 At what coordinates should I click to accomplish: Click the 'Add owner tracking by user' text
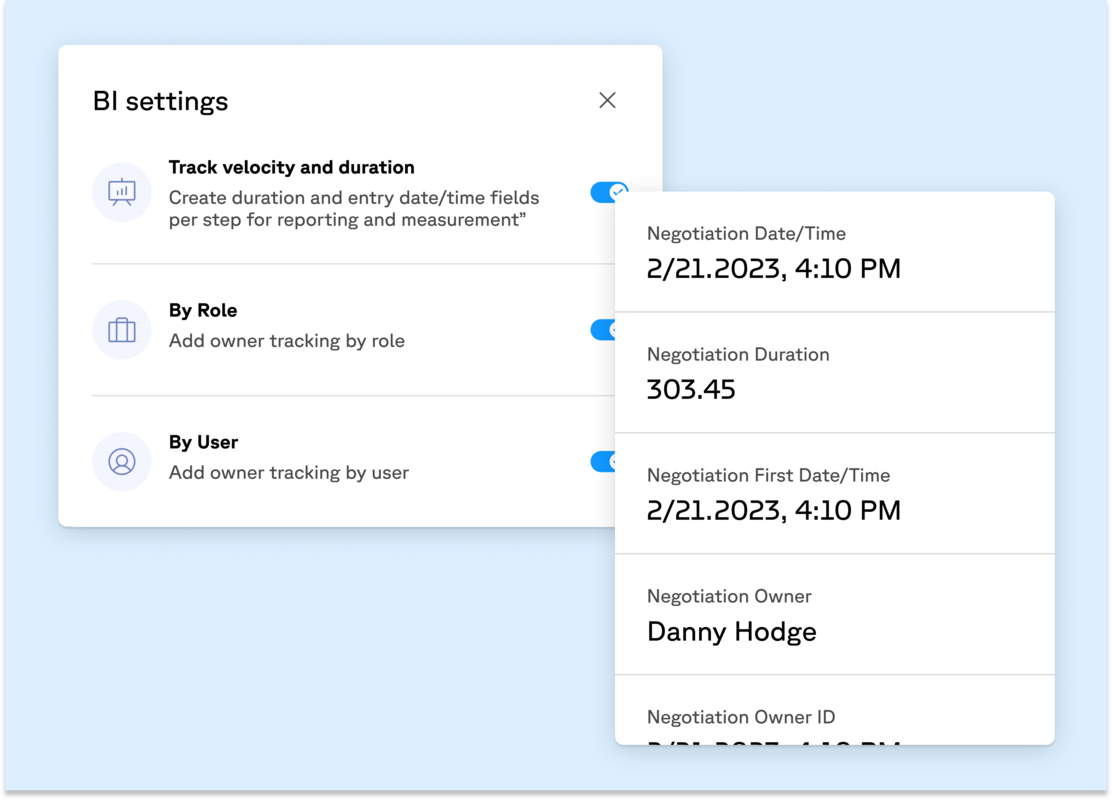(289, 473)
